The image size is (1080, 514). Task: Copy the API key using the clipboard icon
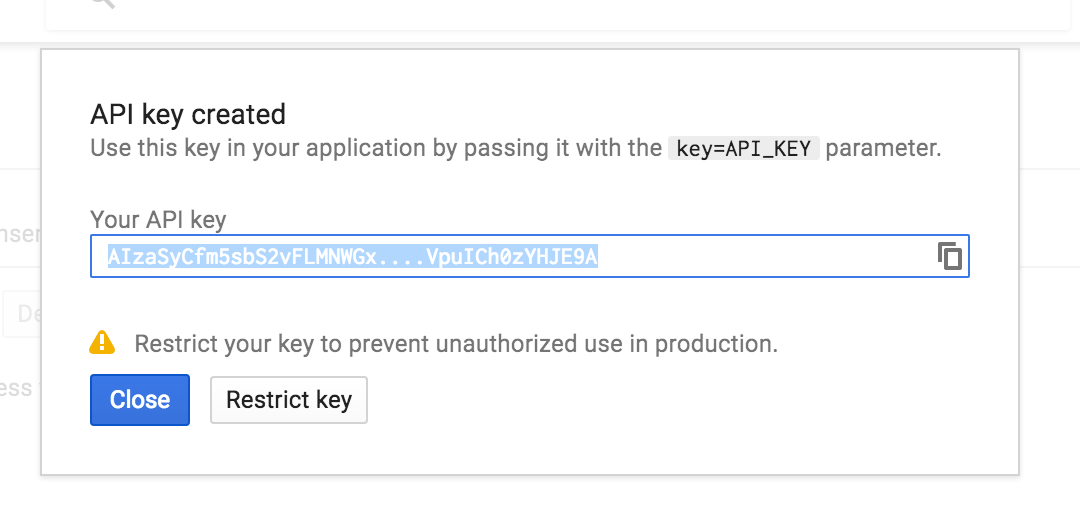[x=949, y=256]
